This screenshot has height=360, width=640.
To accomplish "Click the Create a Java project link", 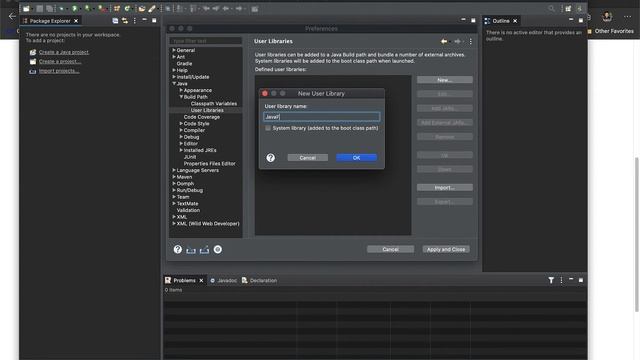I will (x=64, y=52).
